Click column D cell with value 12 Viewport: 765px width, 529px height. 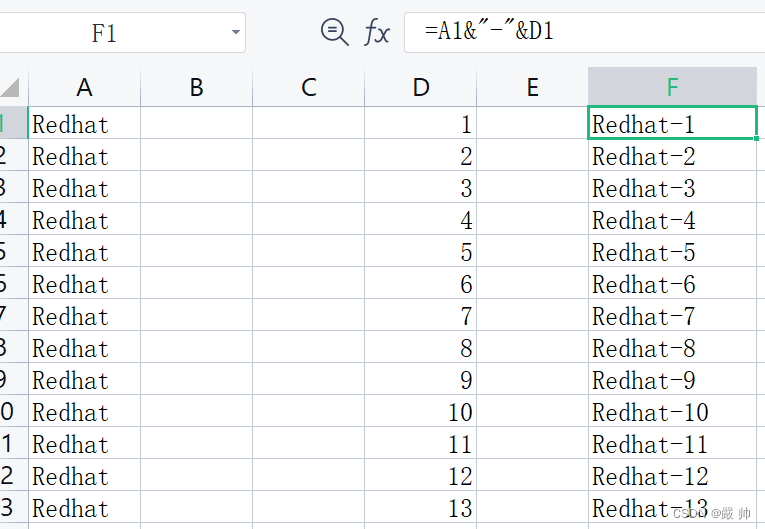[x=421, y=475]
